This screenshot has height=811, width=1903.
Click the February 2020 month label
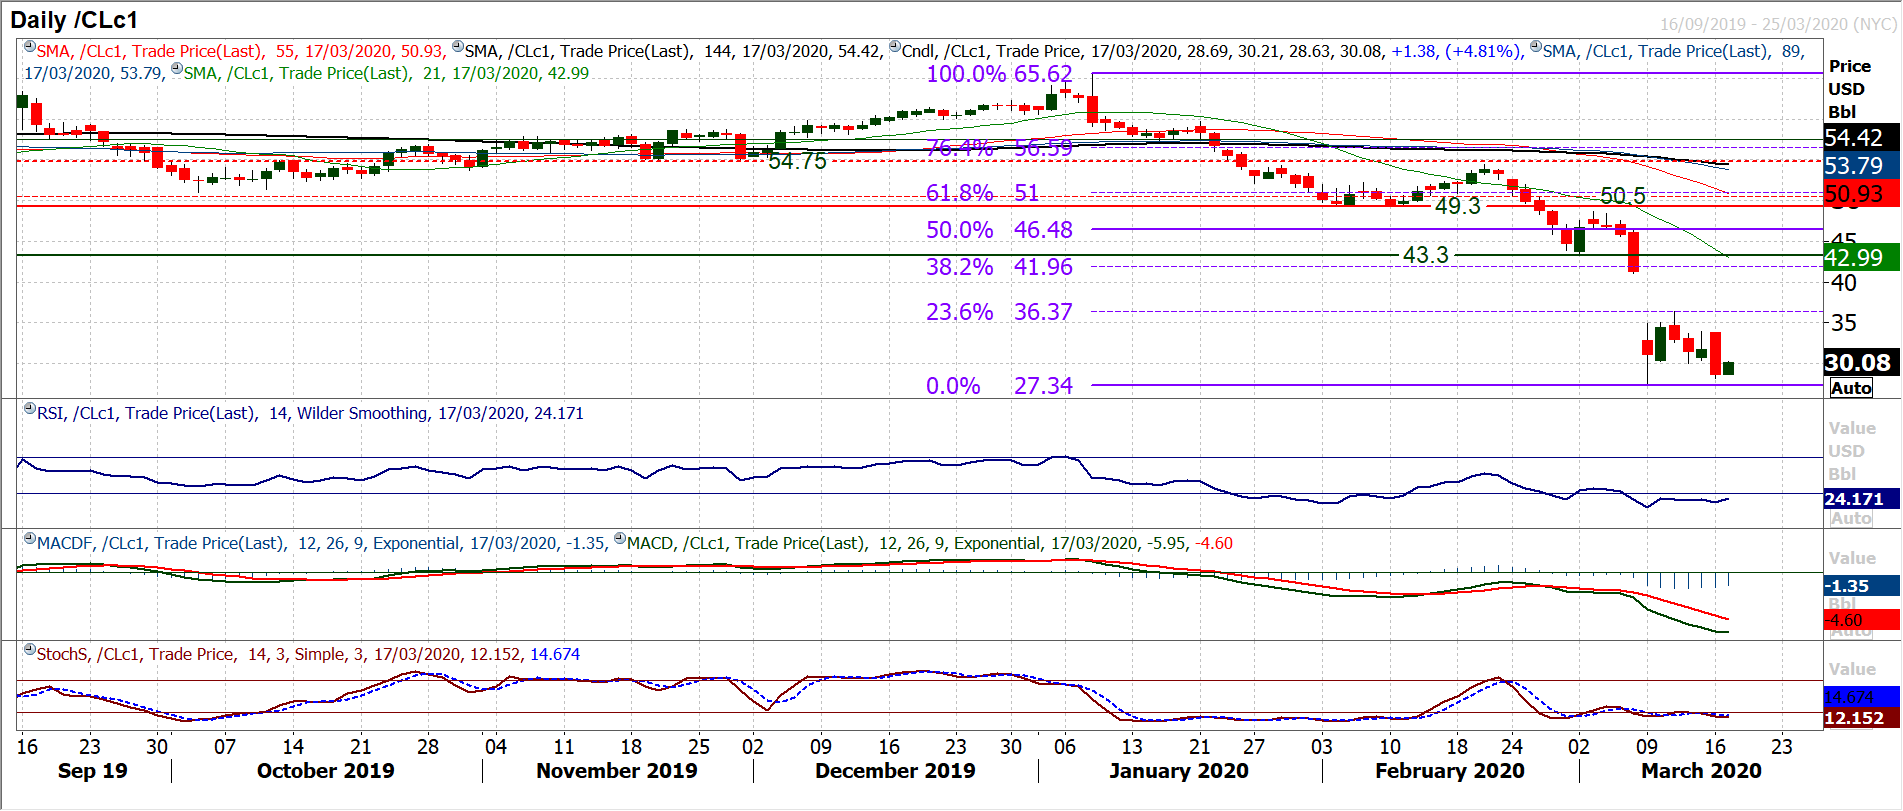pos(1449,771)
